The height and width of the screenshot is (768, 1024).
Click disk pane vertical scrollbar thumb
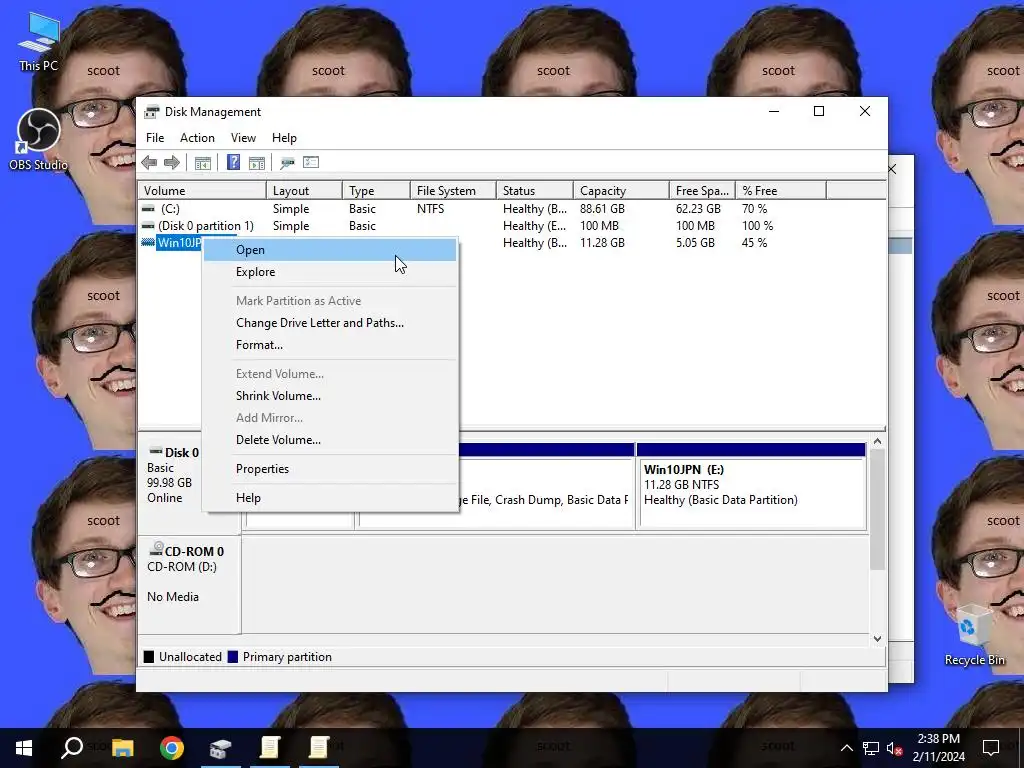click(x=878, y=509)
